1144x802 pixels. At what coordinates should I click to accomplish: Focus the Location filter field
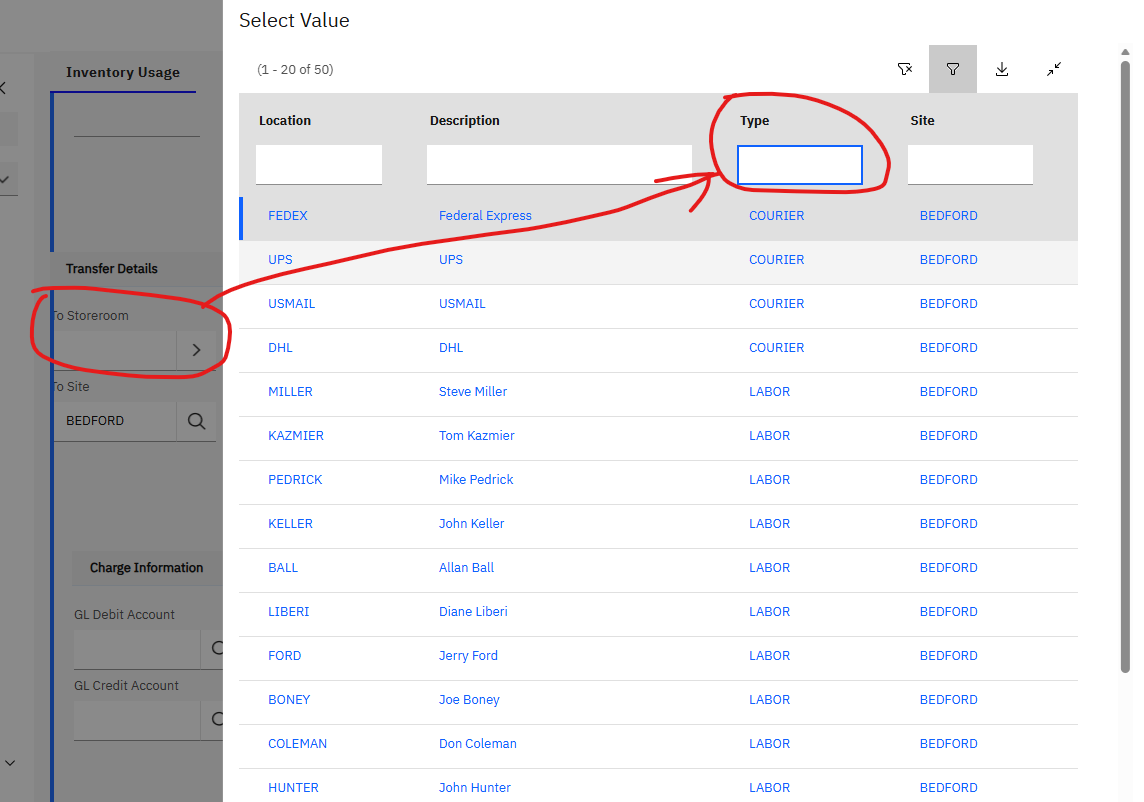tap(318, 165)
